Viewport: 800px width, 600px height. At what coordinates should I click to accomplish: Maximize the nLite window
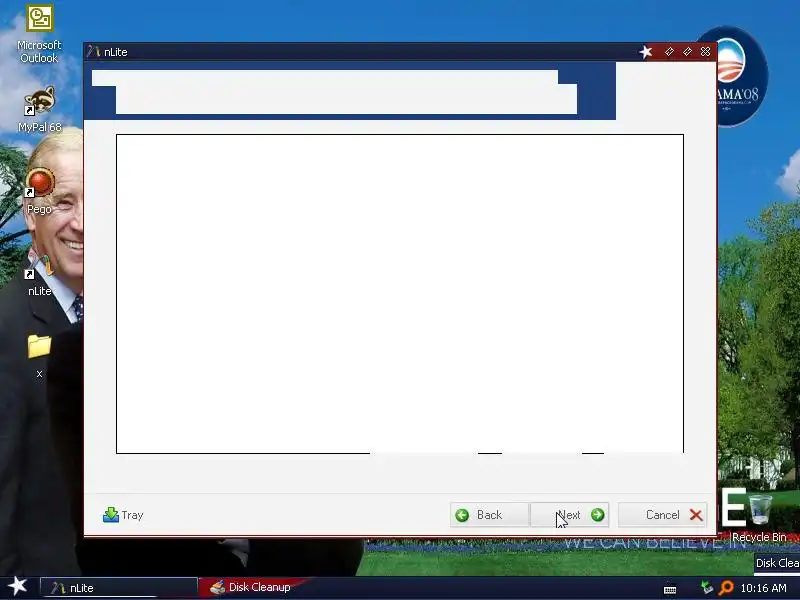687,52
